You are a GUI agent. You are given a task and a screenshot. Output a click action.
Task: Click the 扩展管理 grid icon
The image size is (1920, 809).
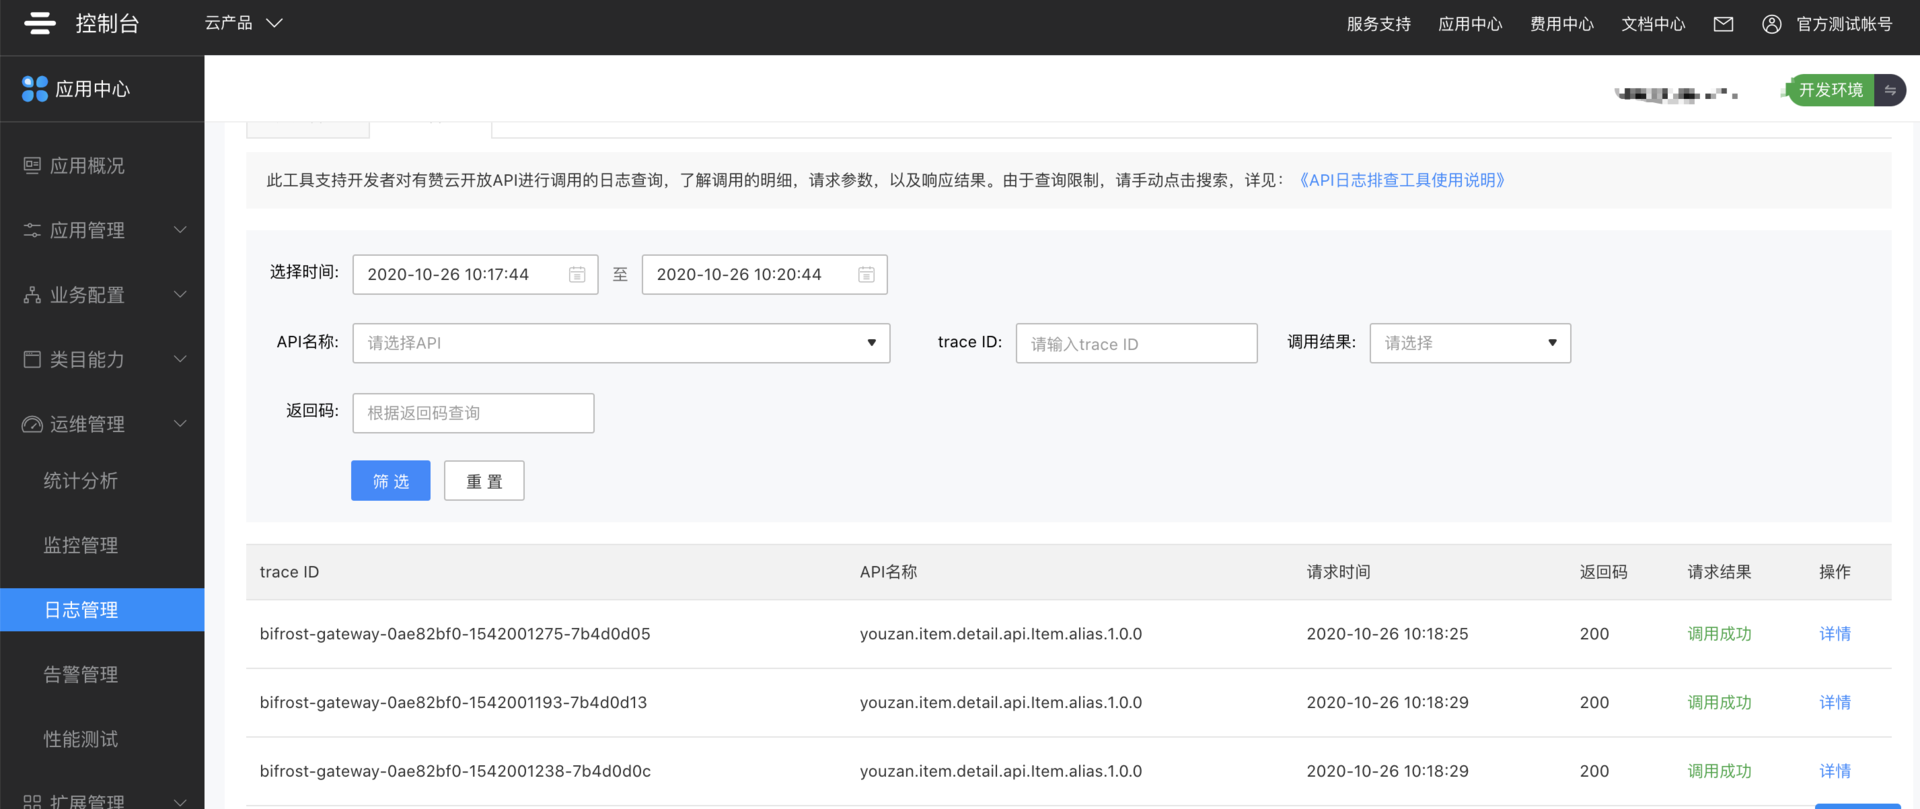(x=32, y=801)
